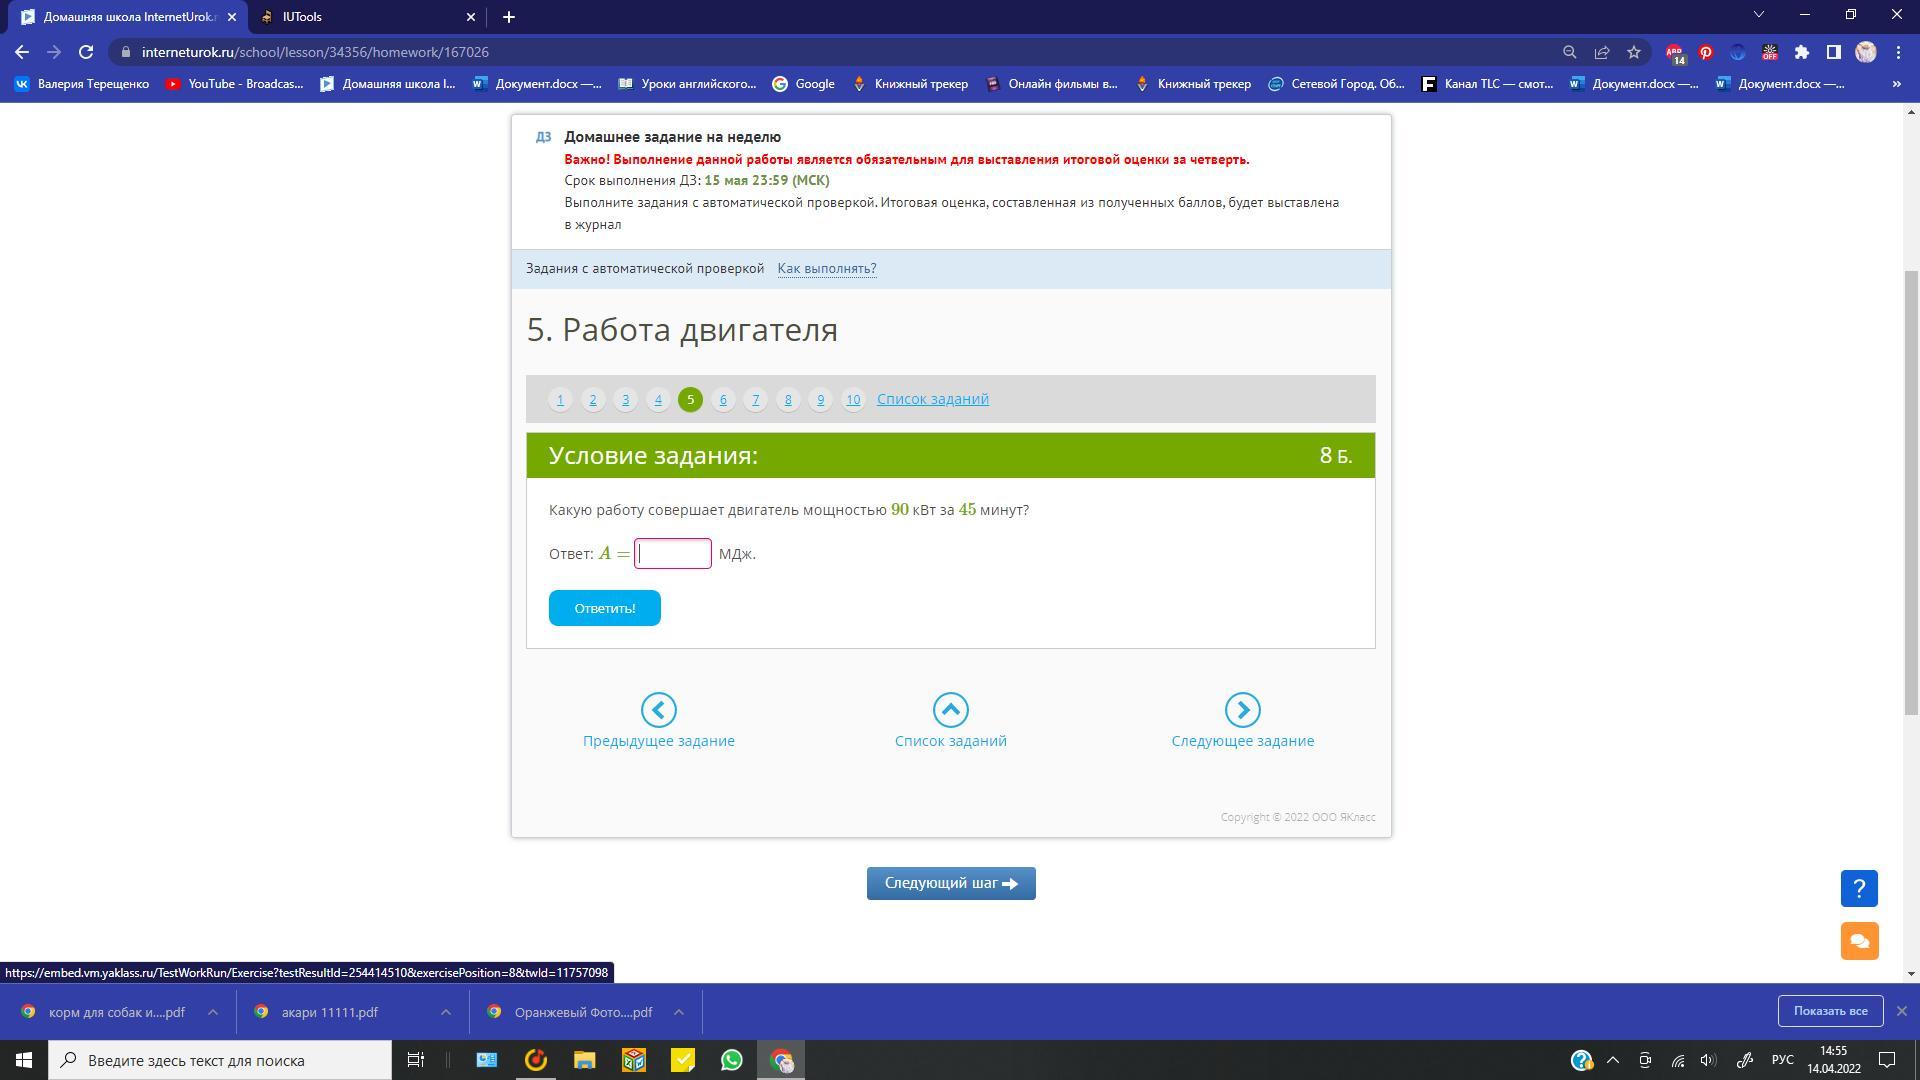
Task: Open the Chrome extensions puzzle icon
Action: (1802, 52)
